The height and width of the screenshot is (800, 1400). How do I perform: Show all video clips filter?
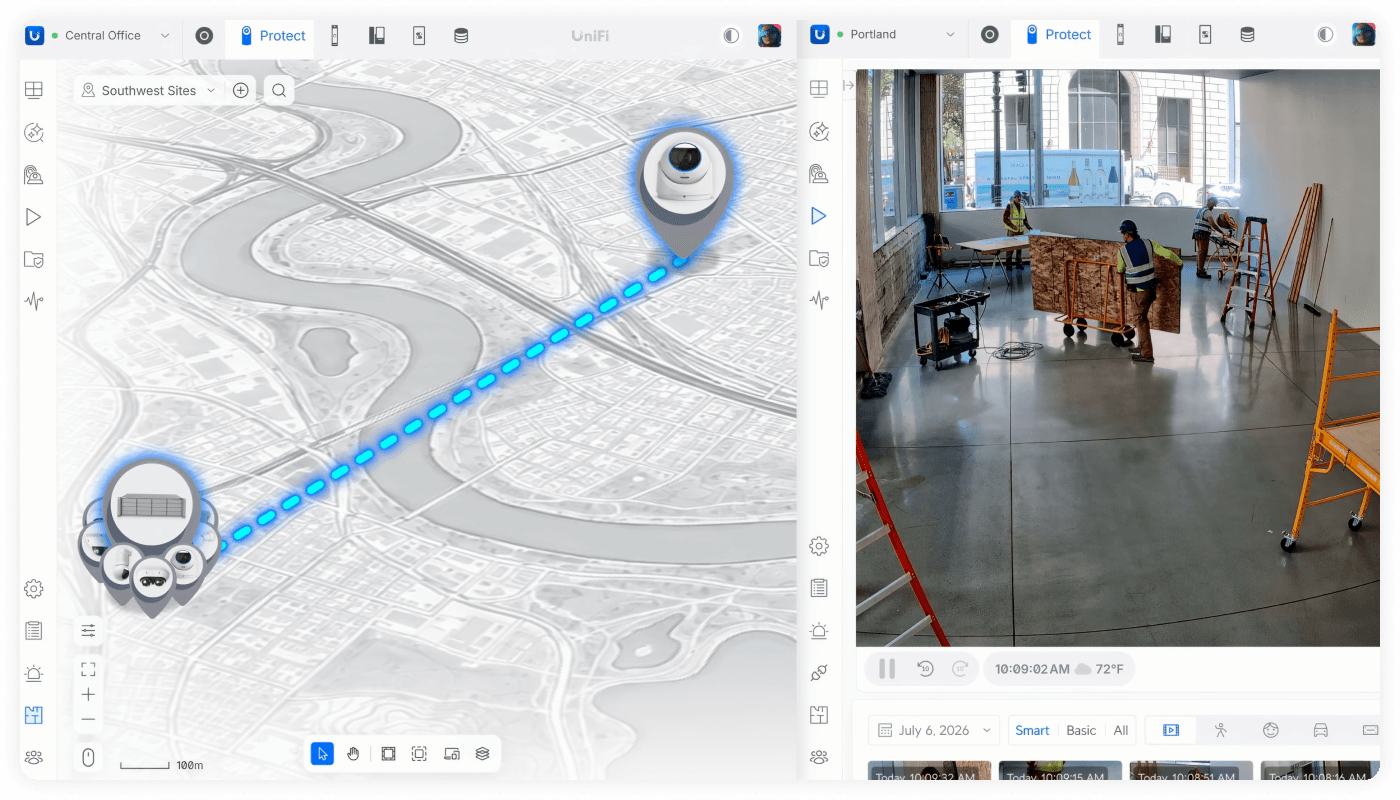coord(1171,730)
